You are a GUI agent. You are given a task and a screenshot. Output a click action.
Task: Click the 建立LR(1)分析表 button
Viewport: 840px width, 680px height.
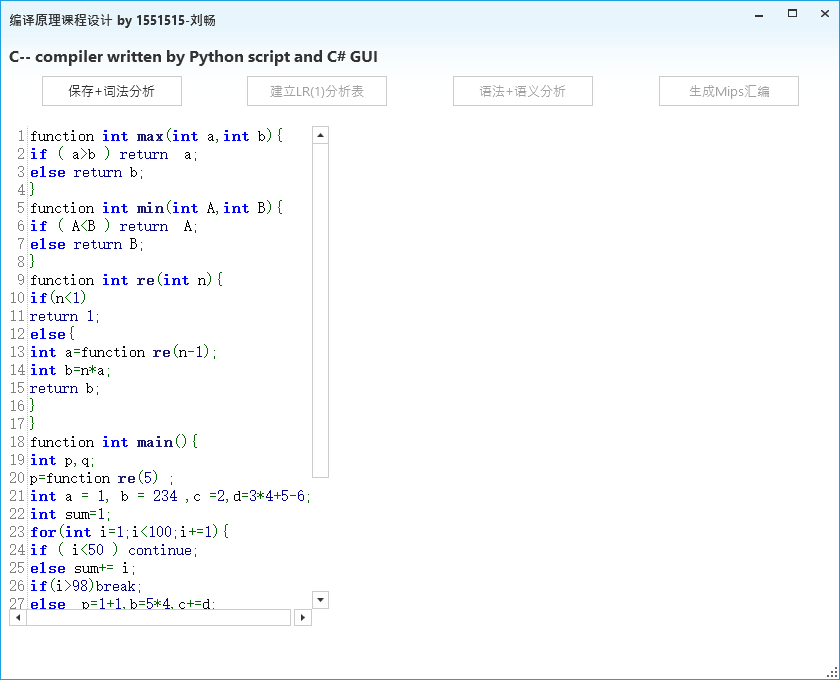click(x=317, y=91)
